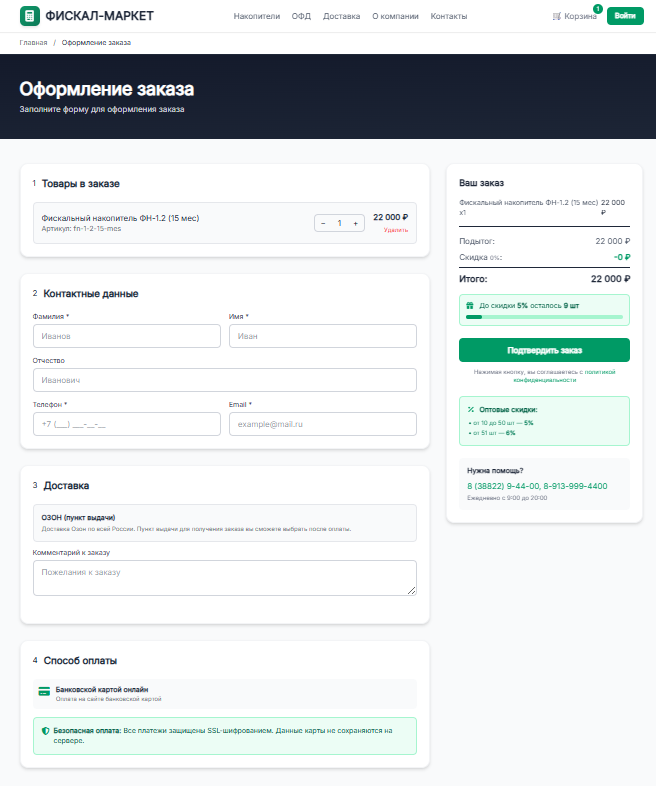
Task: Focus the Фамилия input field
Action: click(x=127, y=336)
